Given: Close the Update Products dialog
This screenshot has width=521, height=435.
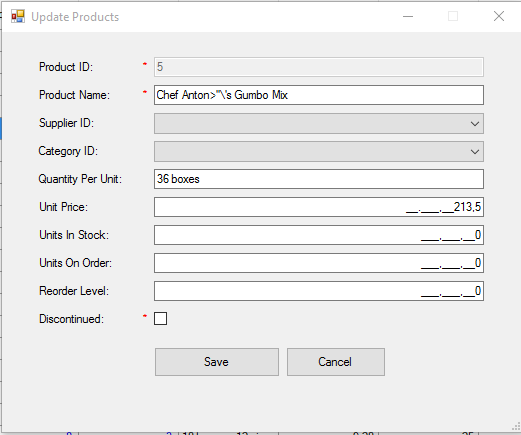Looking at the screenshot, I should coord(499,16).
